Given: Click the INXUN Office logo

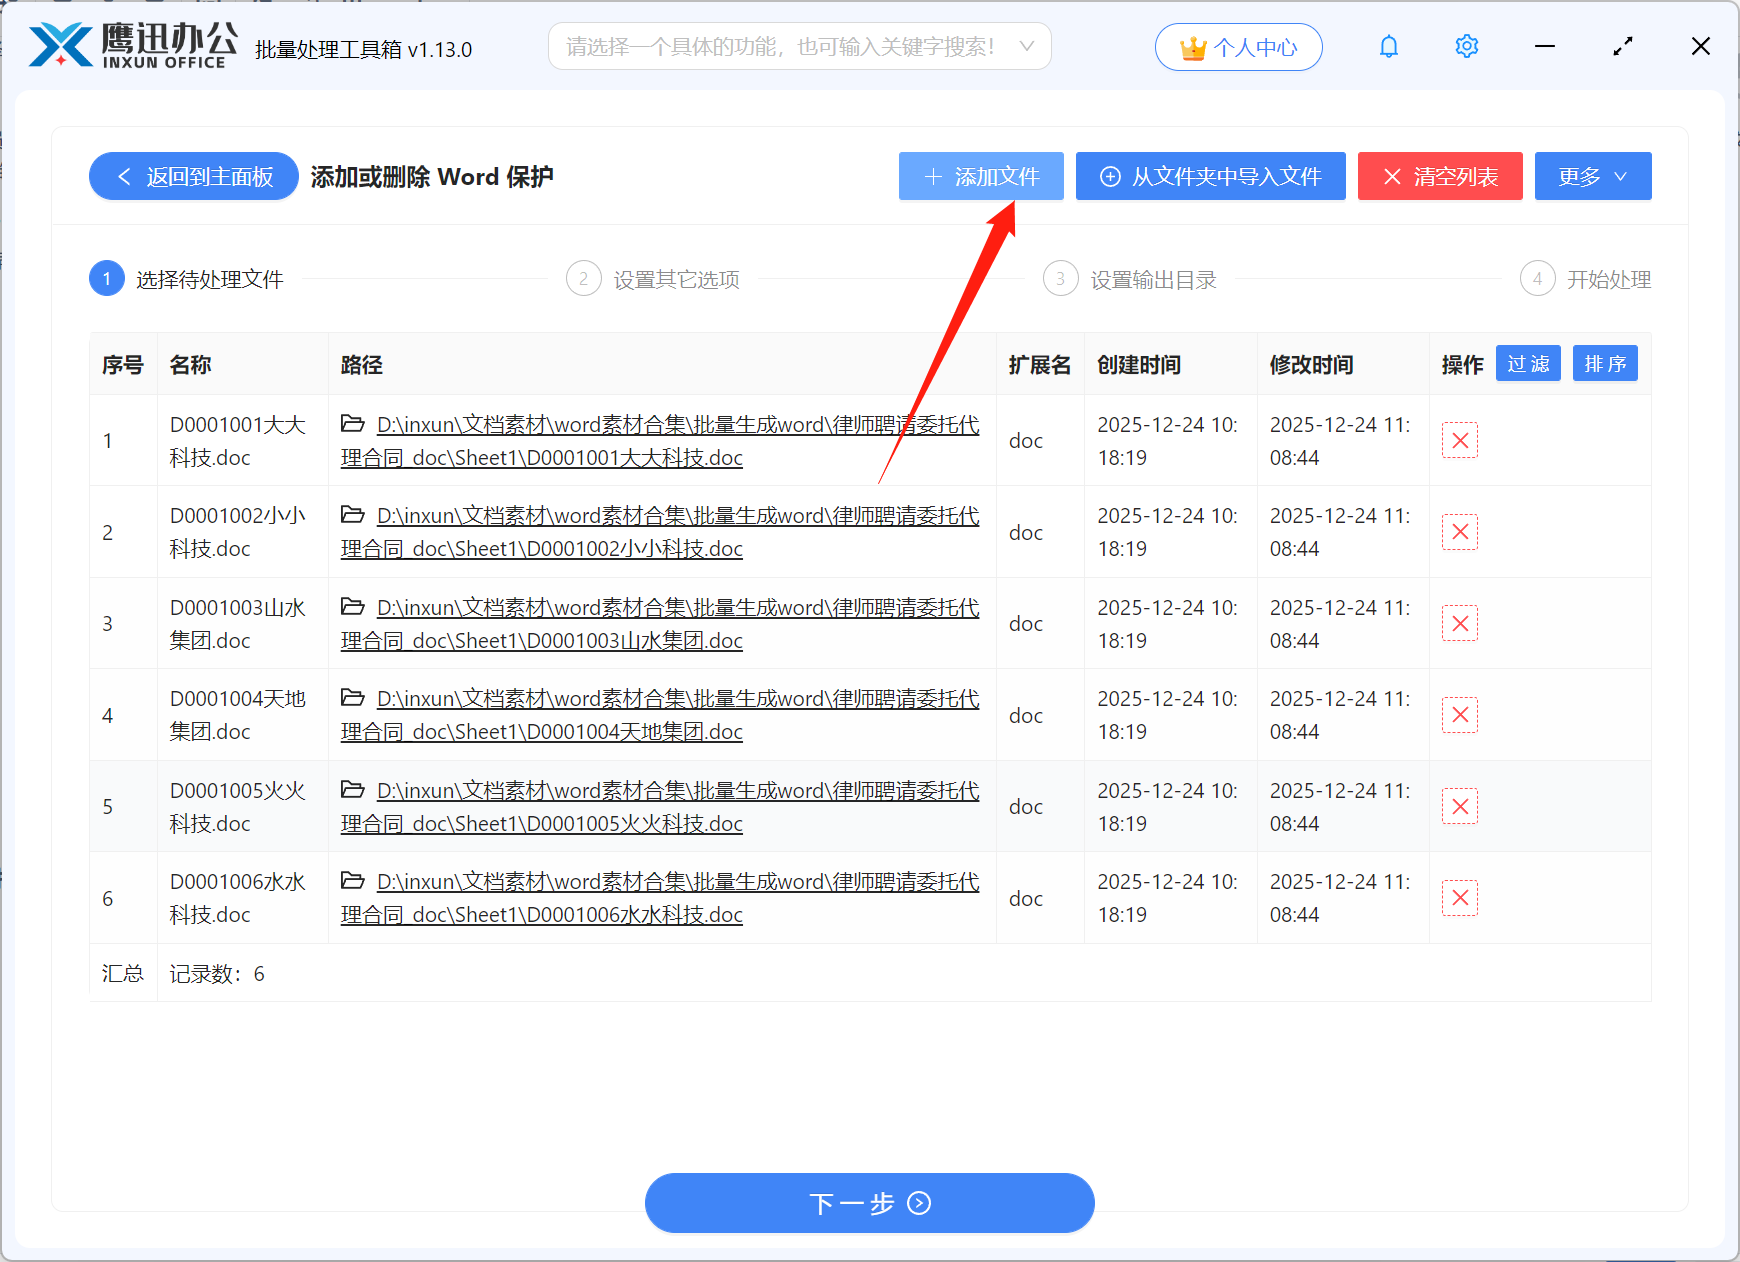Looking at the screenshot, I should tap(133, 46).
